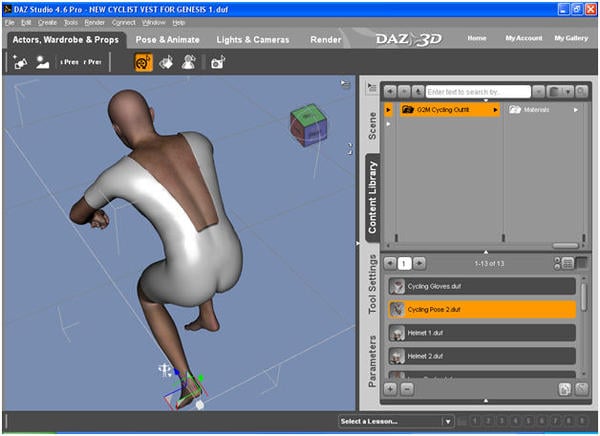Screen dimensions: 600x436
Task: Expand the G2M Cycling Outfit folder arrow
Action: pyautogui.click(x=495, y=110)
